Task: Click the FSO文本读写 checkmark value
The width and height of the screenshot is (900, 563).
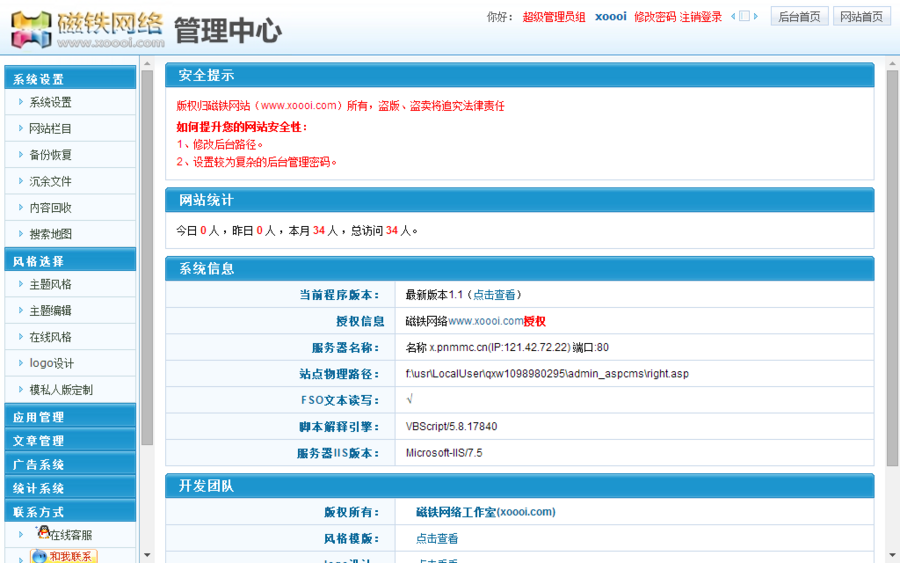Action: pos(409,399)
